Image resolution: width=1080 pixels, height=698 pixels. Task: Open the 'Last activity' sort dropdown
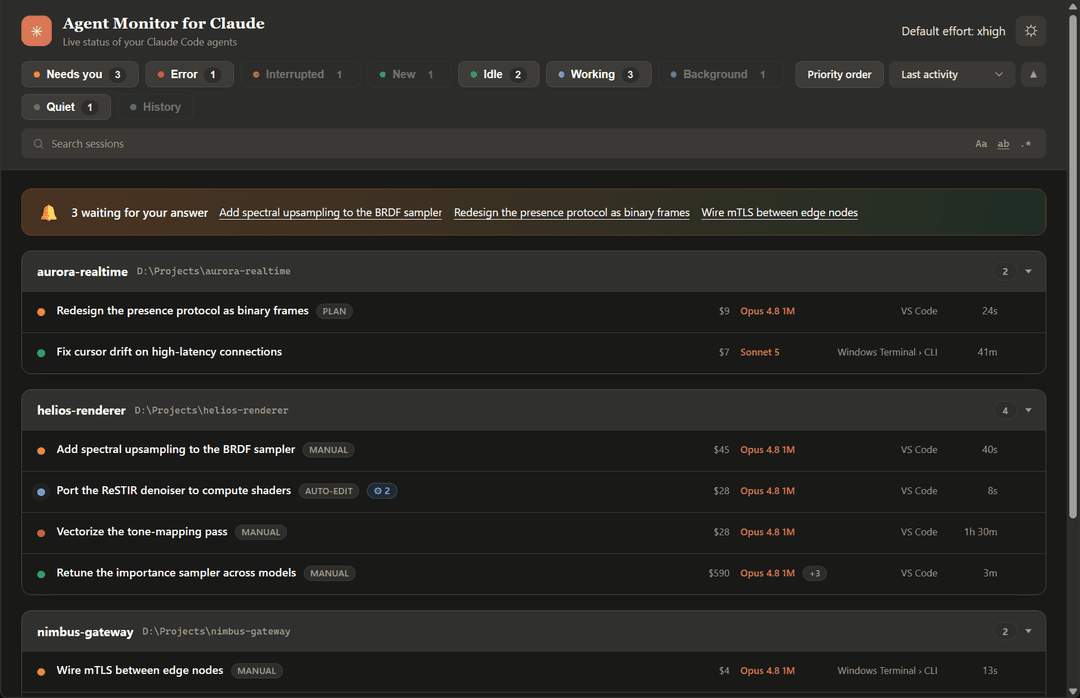coord(952,74)
